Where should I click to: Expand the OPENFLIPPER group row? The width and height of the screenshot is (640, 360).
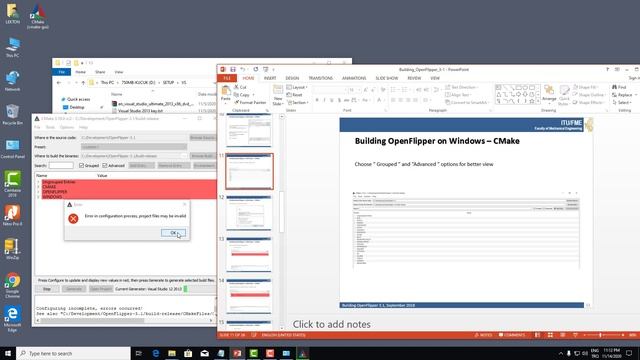click(39, 192)
